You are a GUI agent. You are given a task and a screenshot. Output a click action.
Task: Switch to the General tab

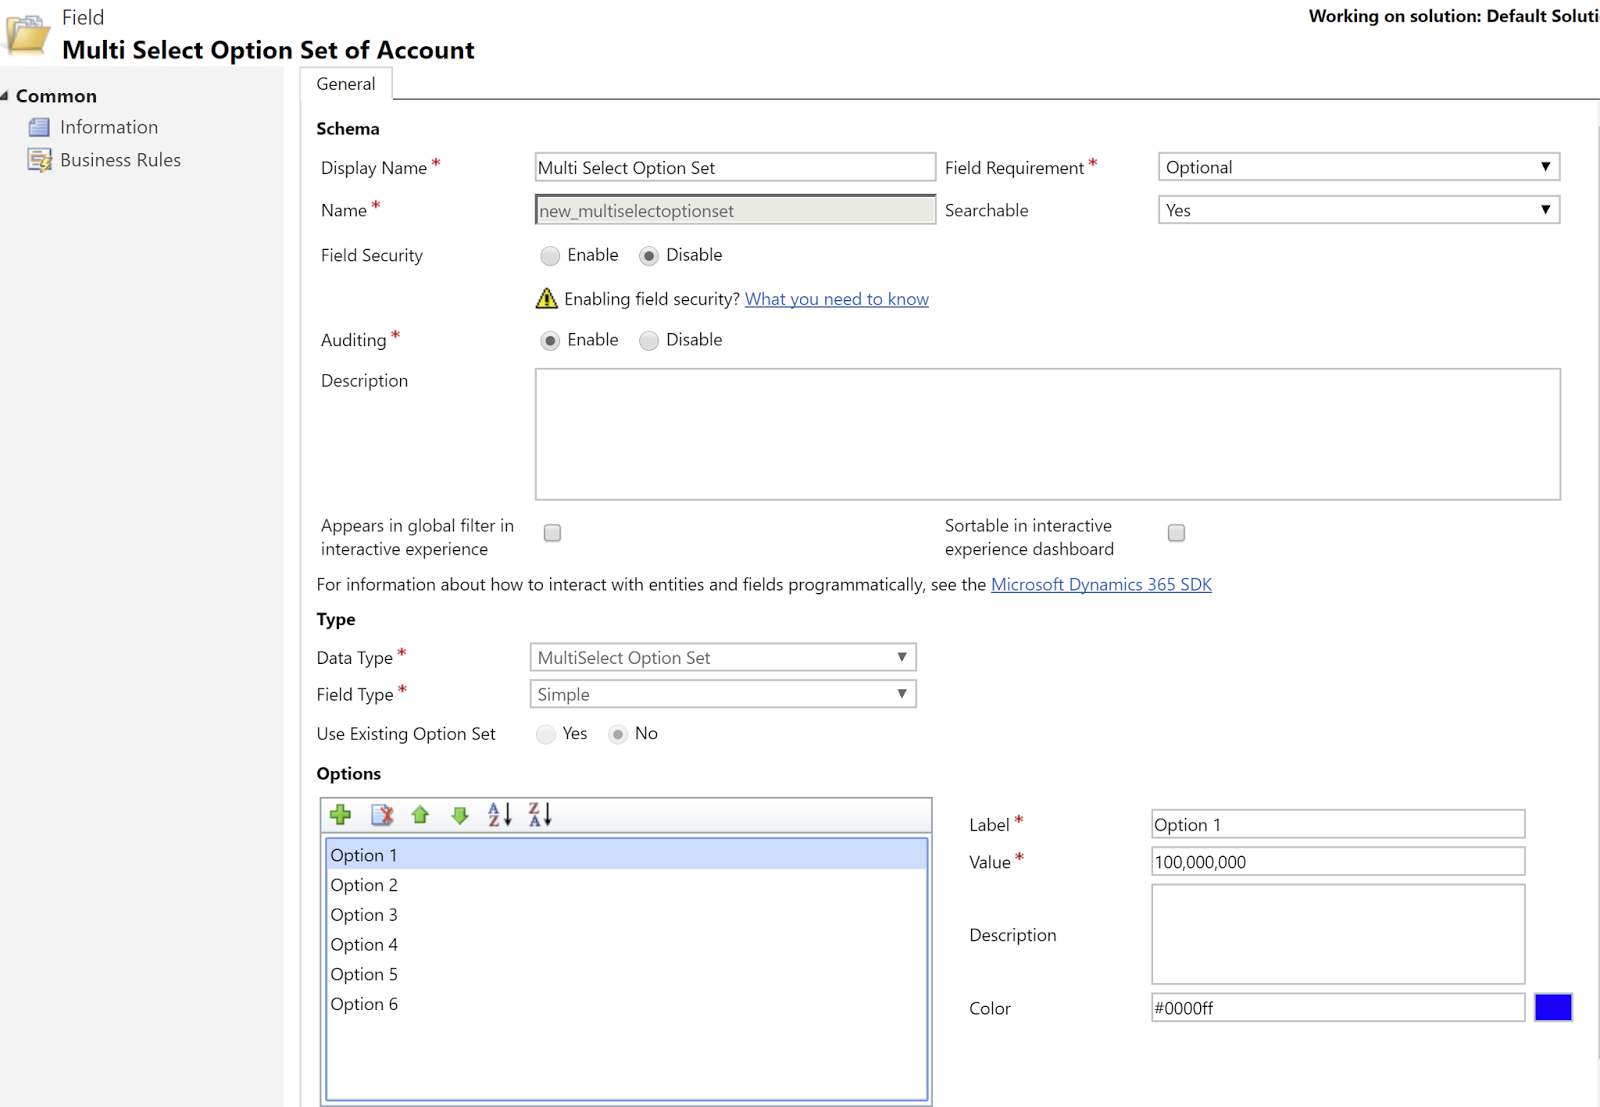pos(345,84)
